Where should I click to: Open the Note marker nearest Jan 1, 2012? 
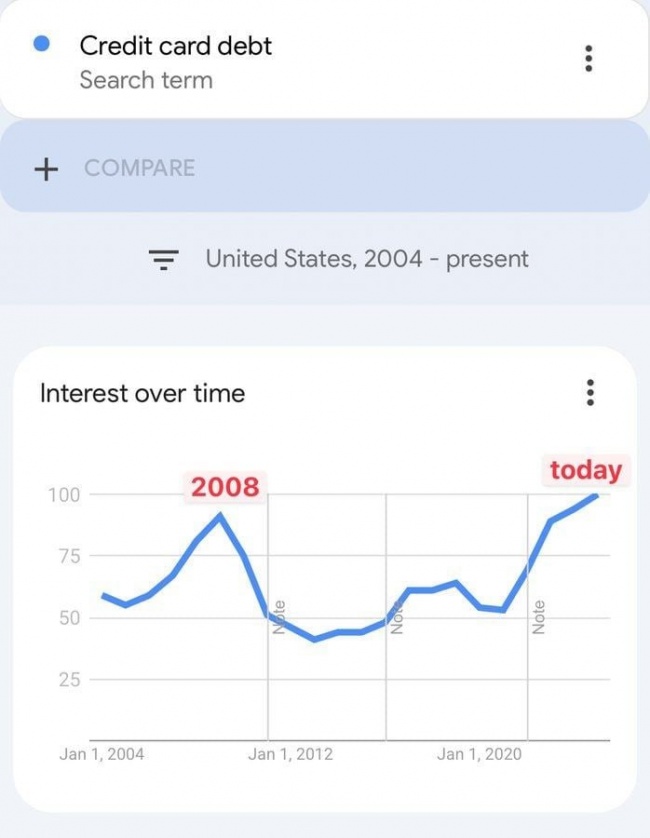coord(280,616)
